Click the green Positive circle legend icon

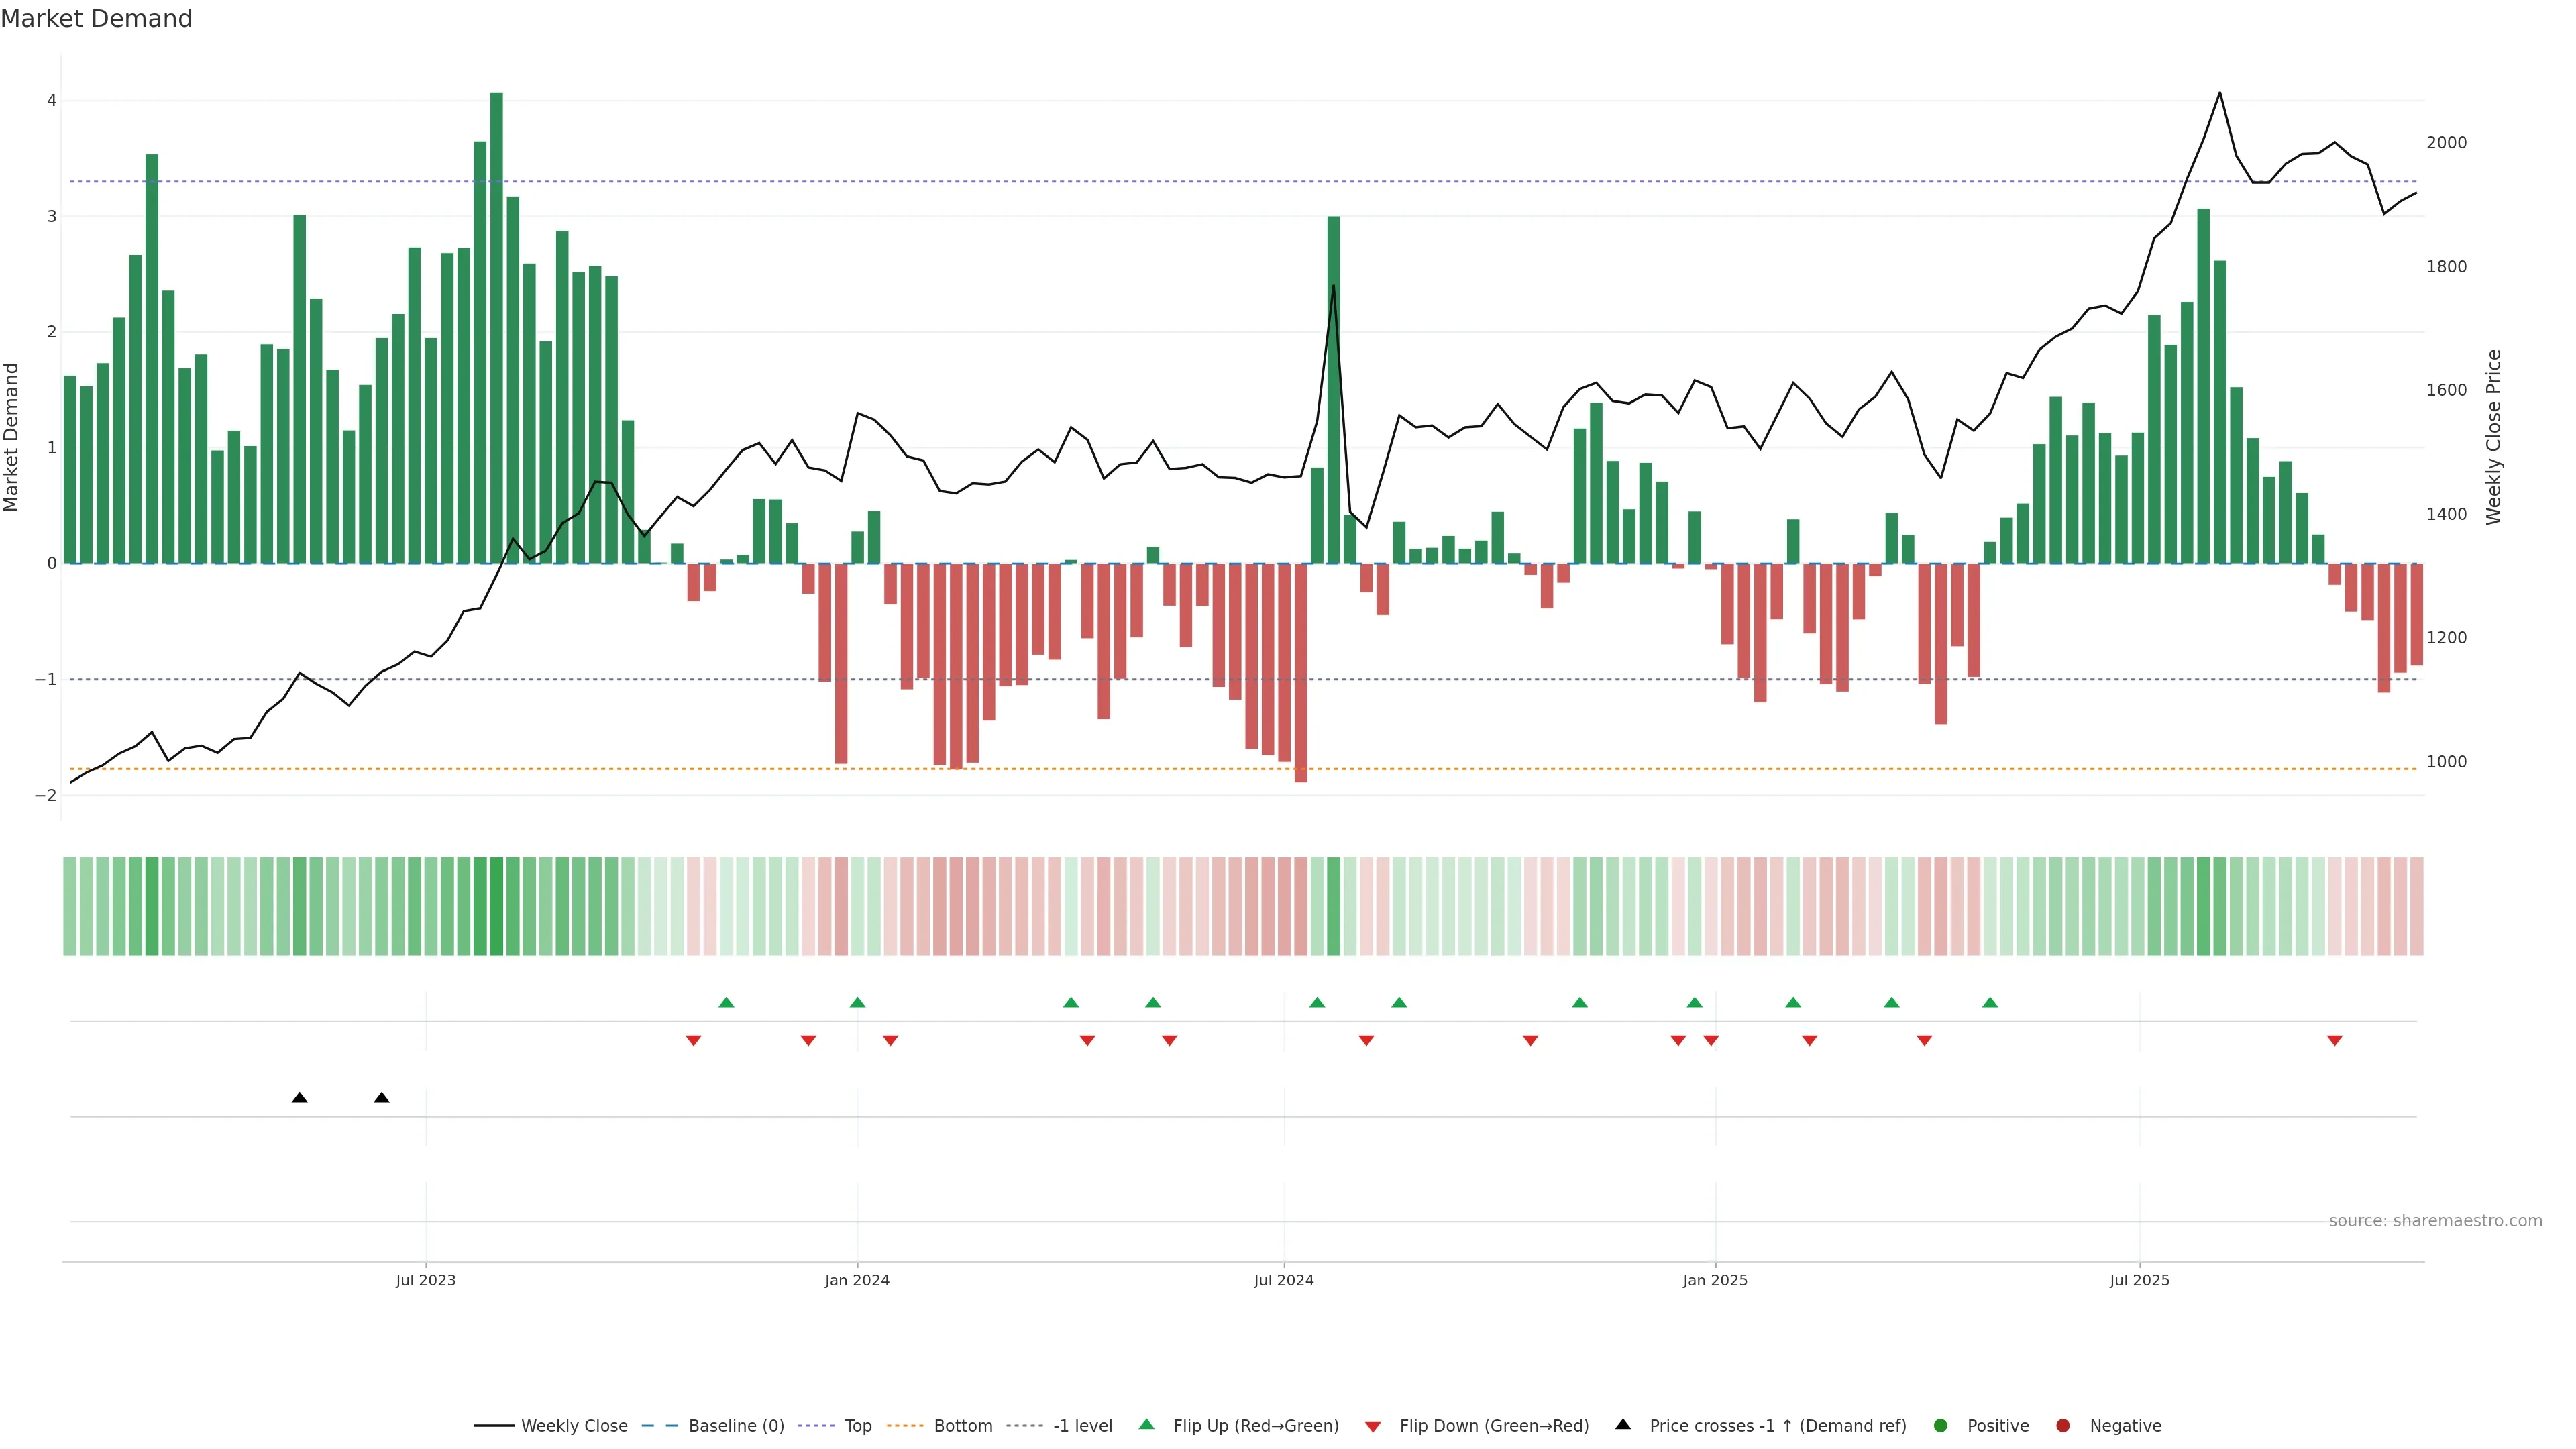point(1941,1425)
